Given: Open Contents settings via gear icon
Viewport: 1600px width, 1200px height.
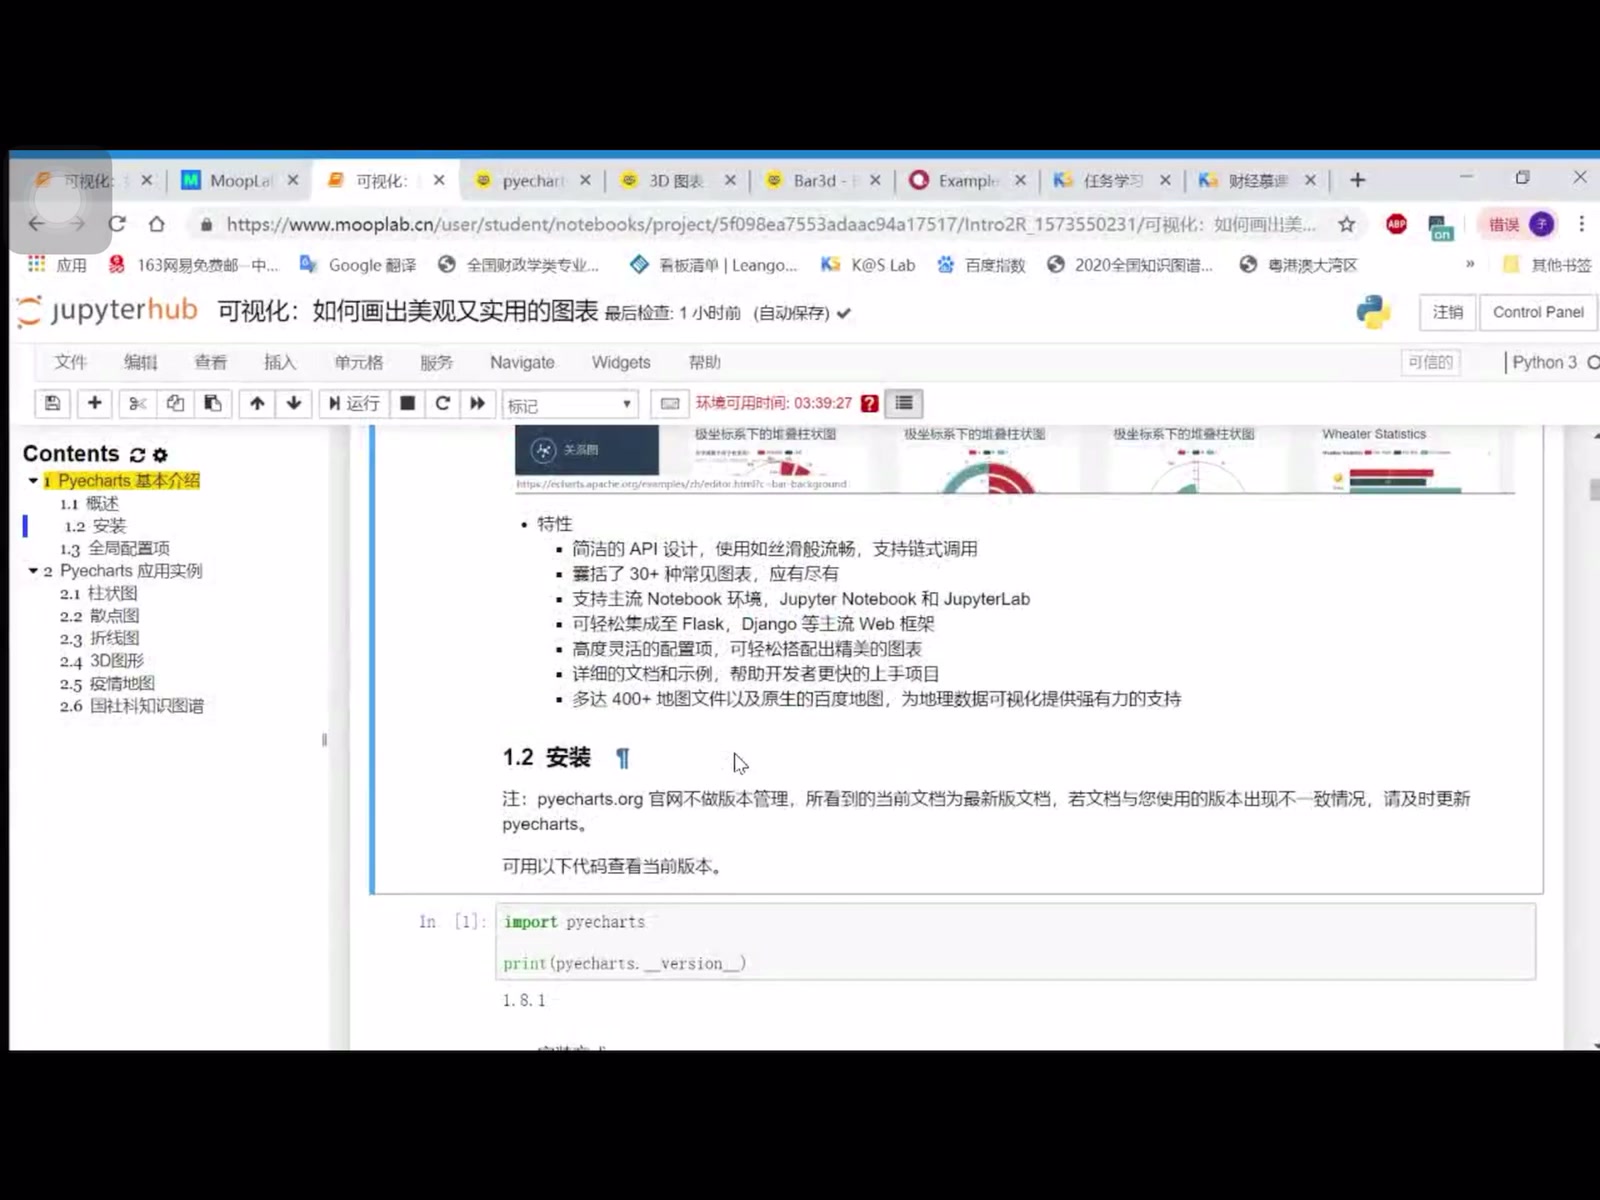Looking at the screenshot, I should pos(161,453).
